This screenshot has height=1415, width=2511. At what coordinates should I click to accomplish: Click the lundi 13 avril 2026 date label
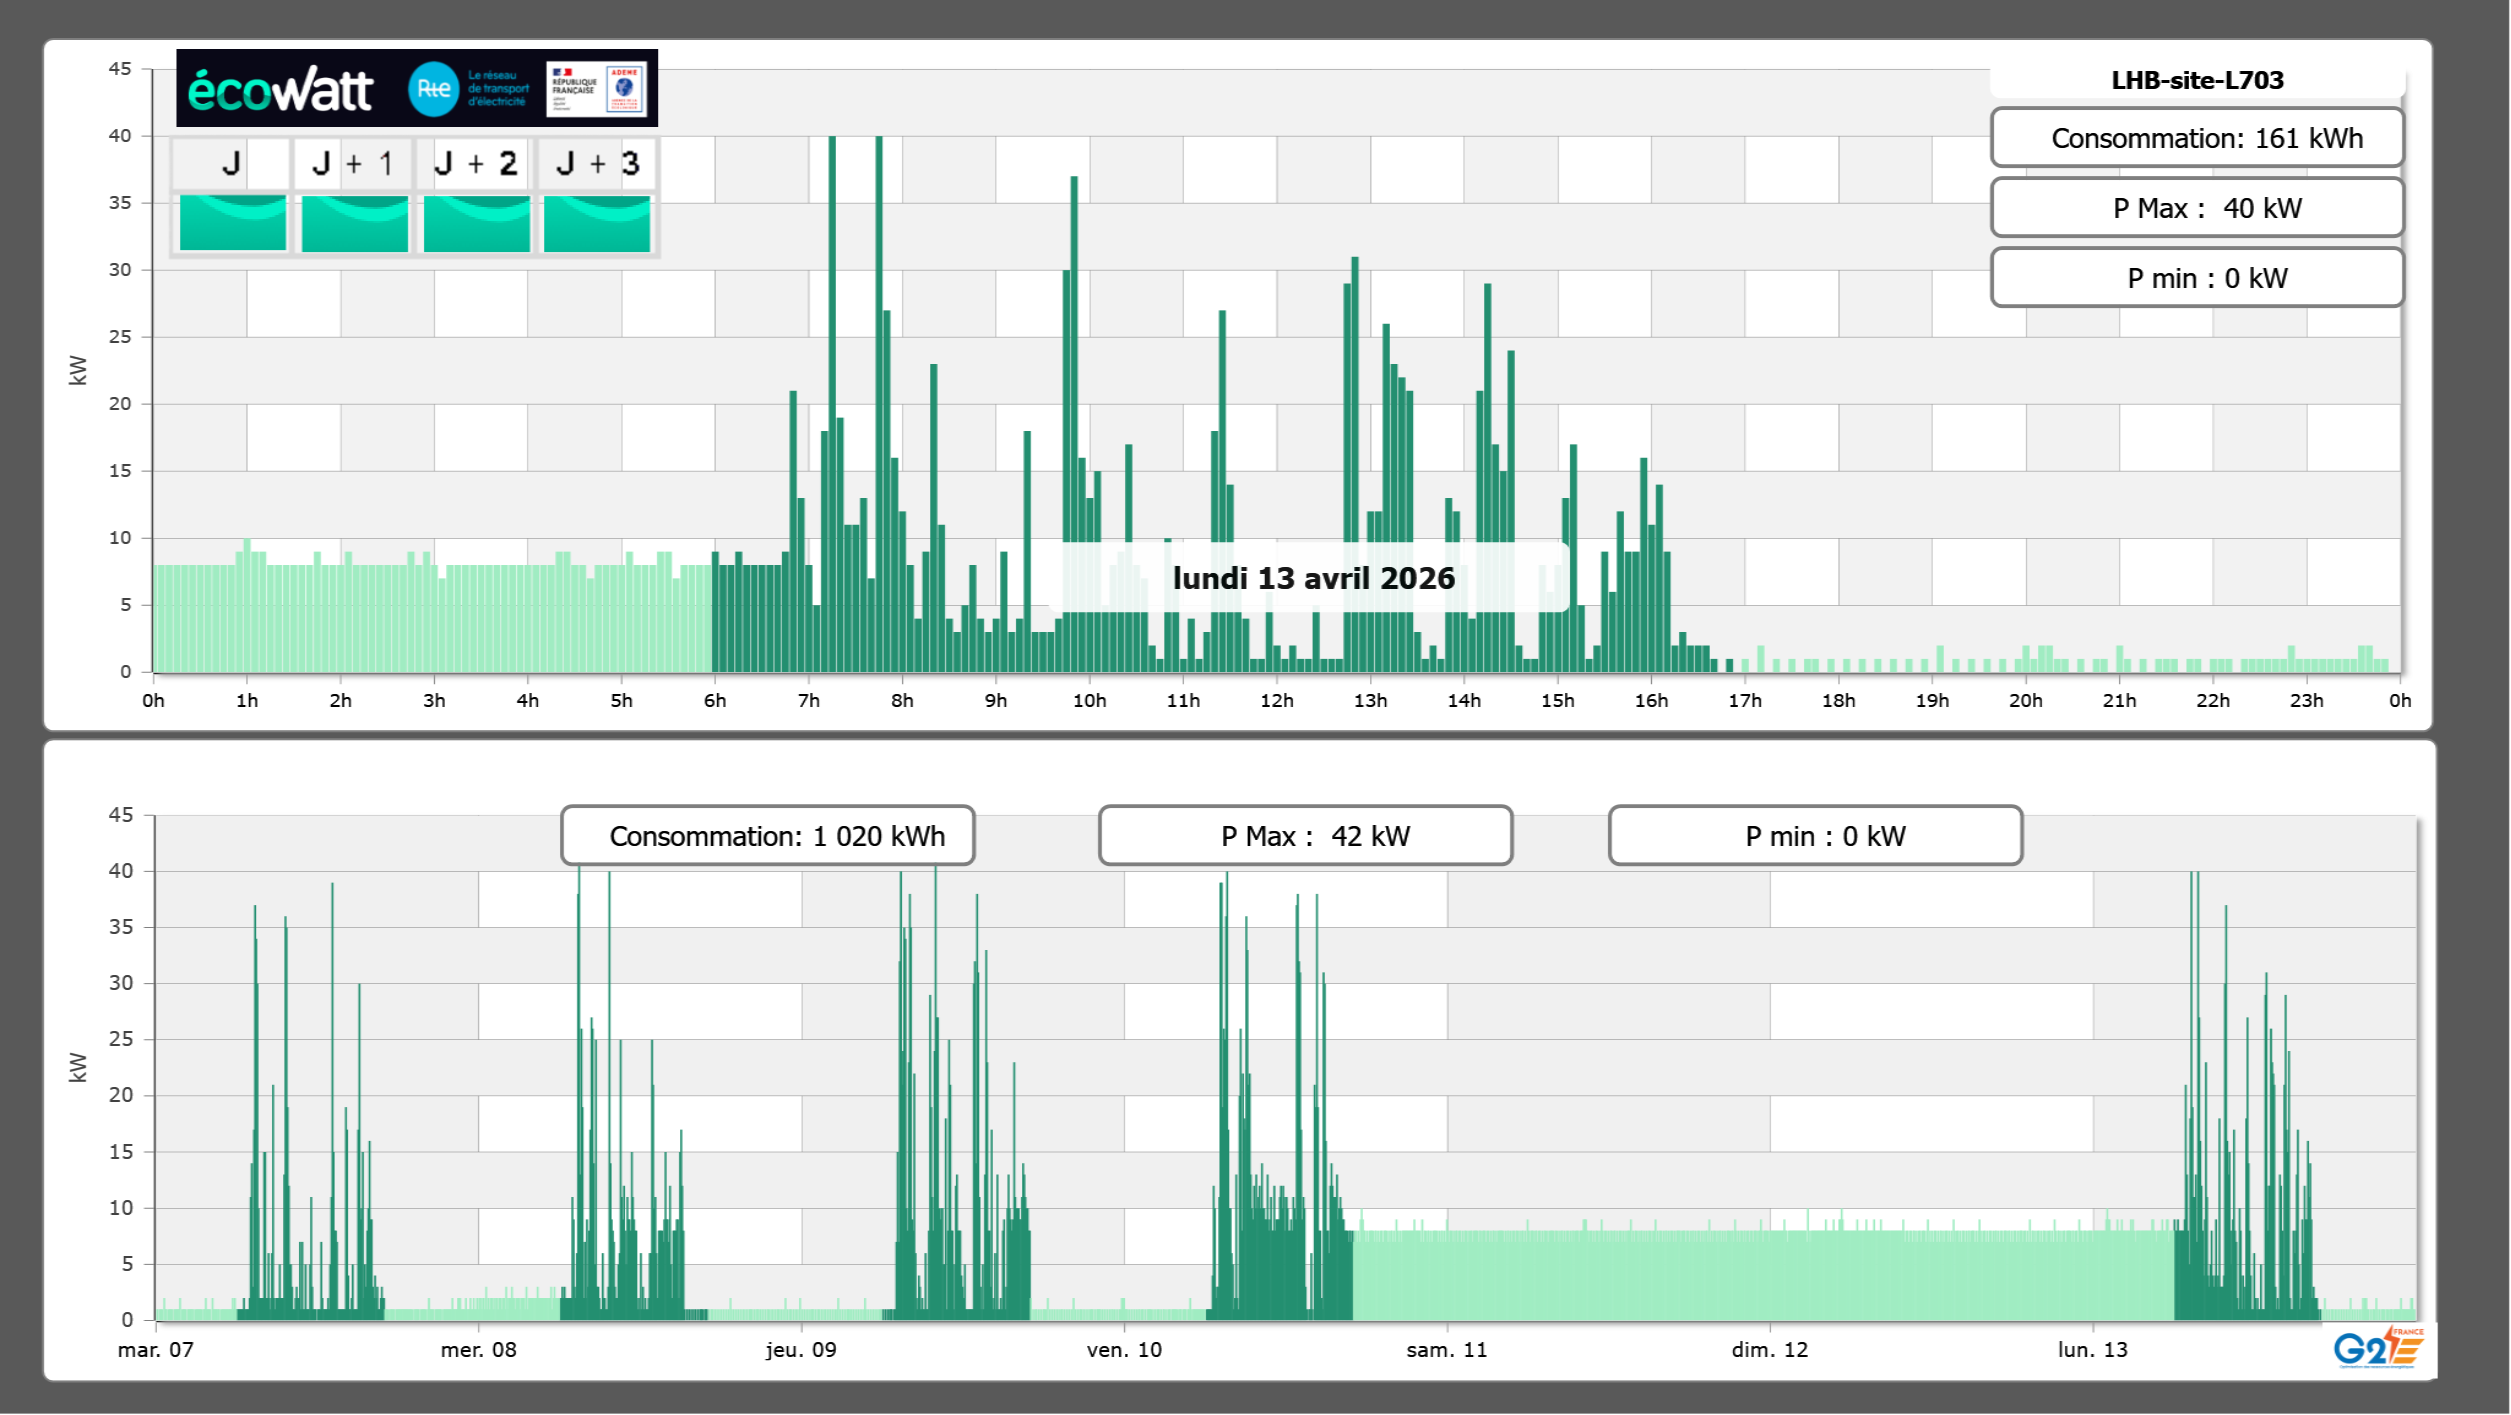coord(1313,578)
